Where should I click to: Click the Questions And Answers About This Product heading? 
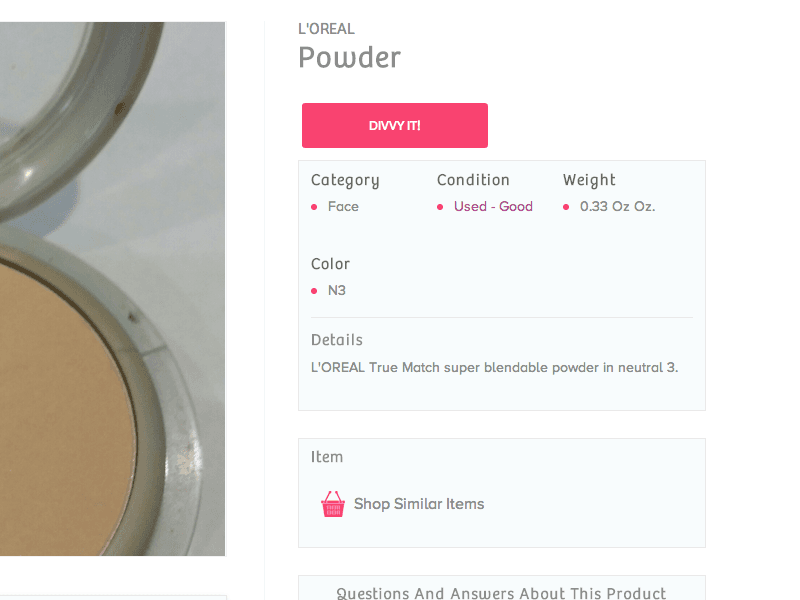point(501,593)
